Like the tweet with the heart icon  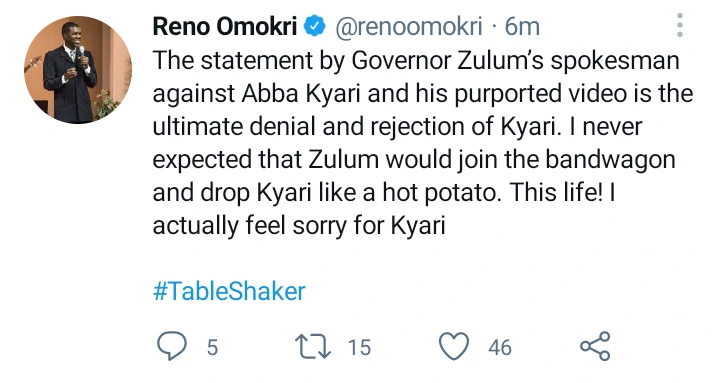point(454,346)
